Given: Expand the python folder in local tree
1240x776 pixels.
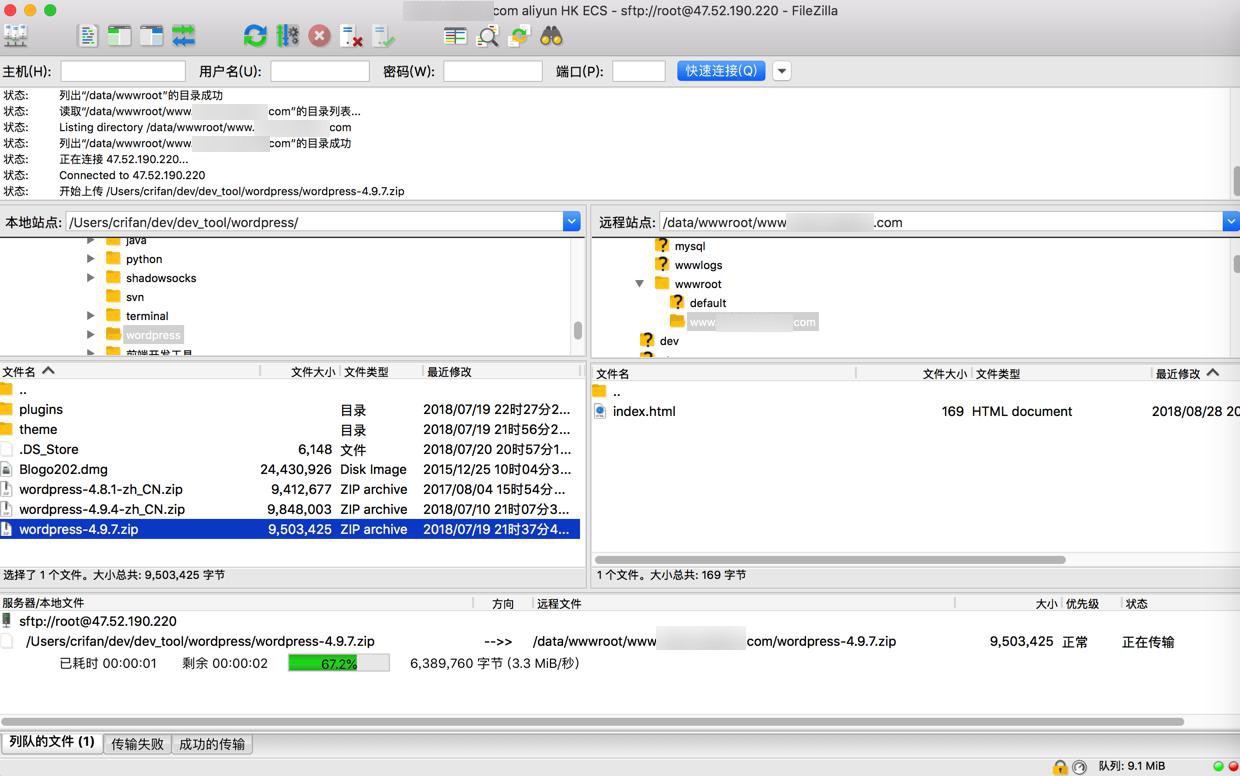Looking at the screenshot, I should pyautogui.click(x=91, y=259).
